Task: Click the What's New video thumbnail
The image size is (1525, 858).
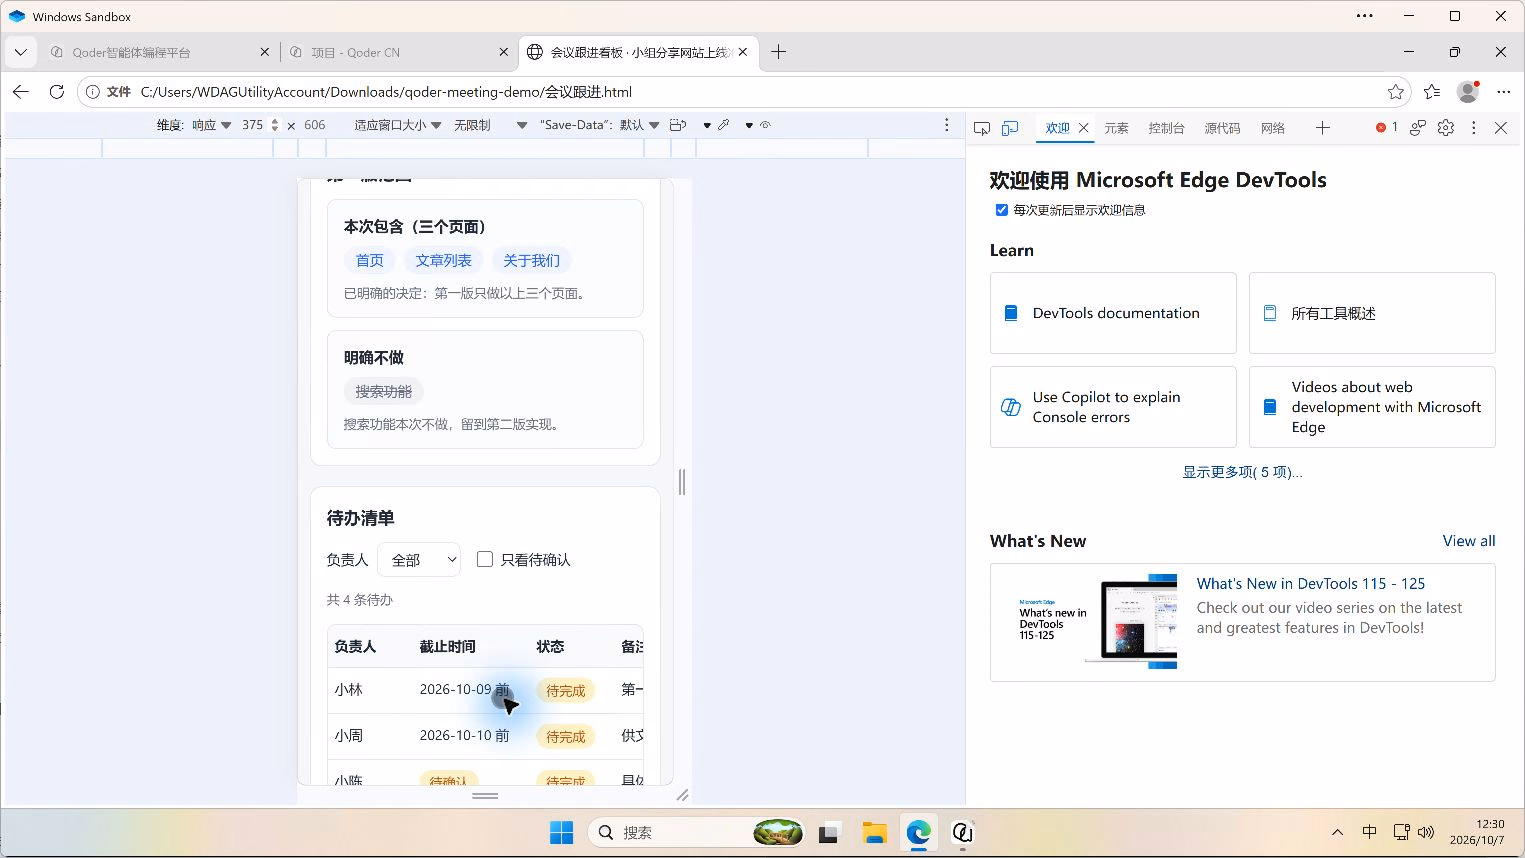Action: (x=1096, y=622)
